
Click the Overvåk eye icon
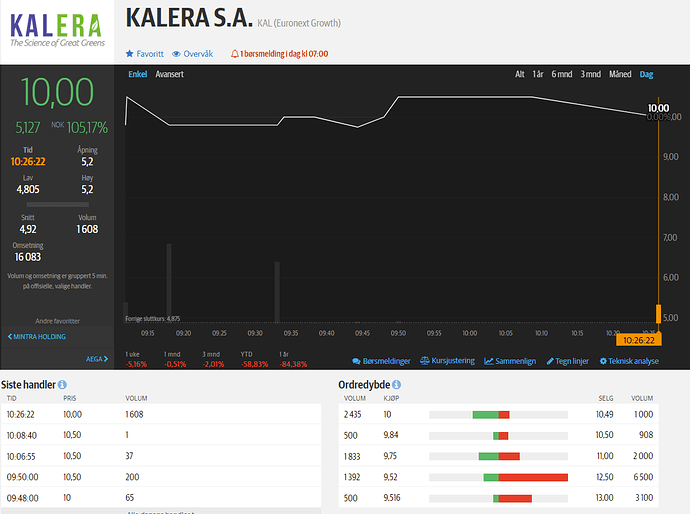click(176, 54)
